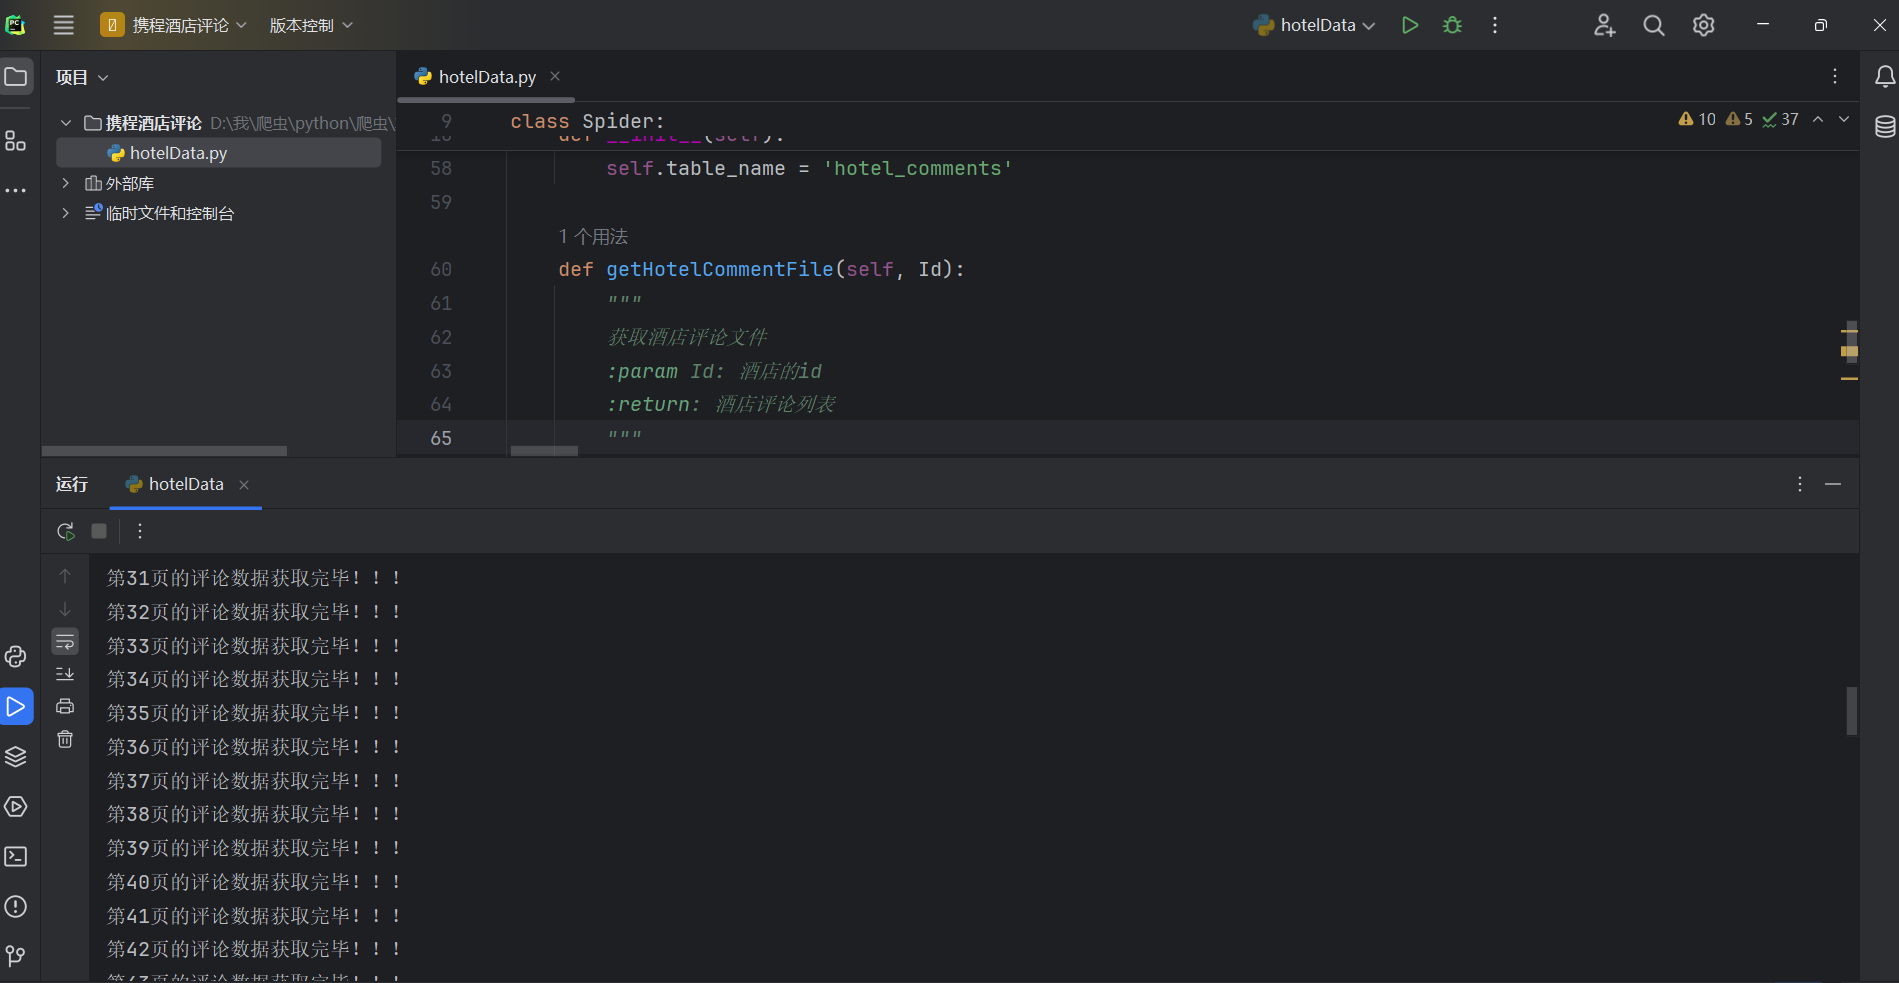Screen dimensions: 1899x983
Task: Click line number 65 in gutter
Action: point(441,438)
